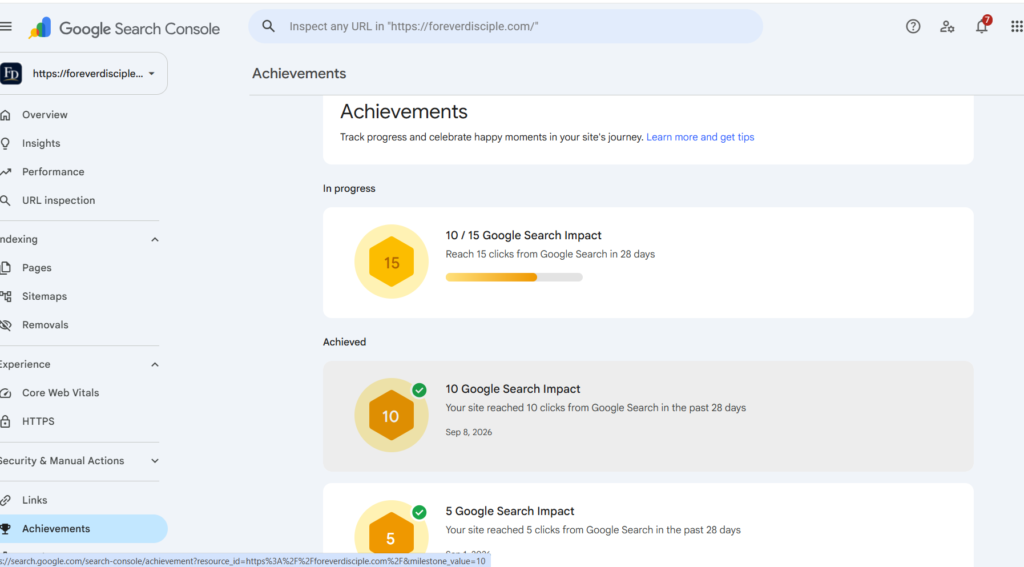
Task: Open the Help question mark icon
Action: tap(913, 27)
